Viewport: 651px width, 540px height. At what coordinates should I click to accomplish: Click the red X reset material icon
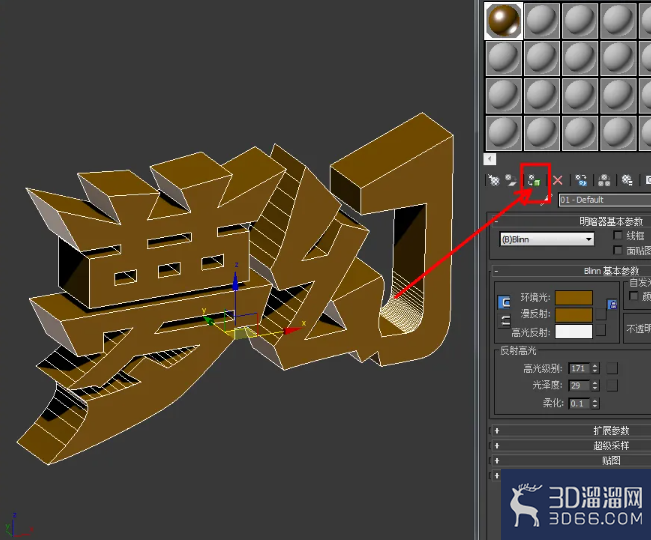[558, 180]
